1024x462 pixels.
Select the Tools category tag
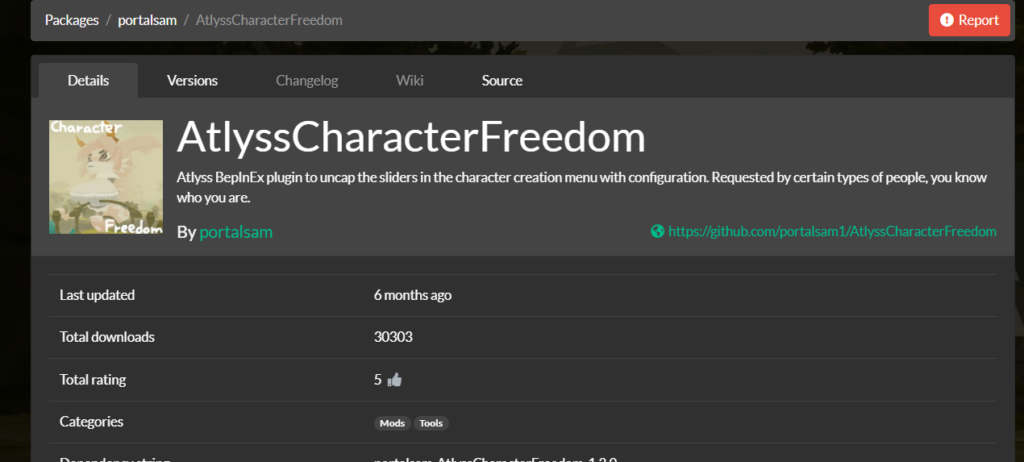coord(431,423)
